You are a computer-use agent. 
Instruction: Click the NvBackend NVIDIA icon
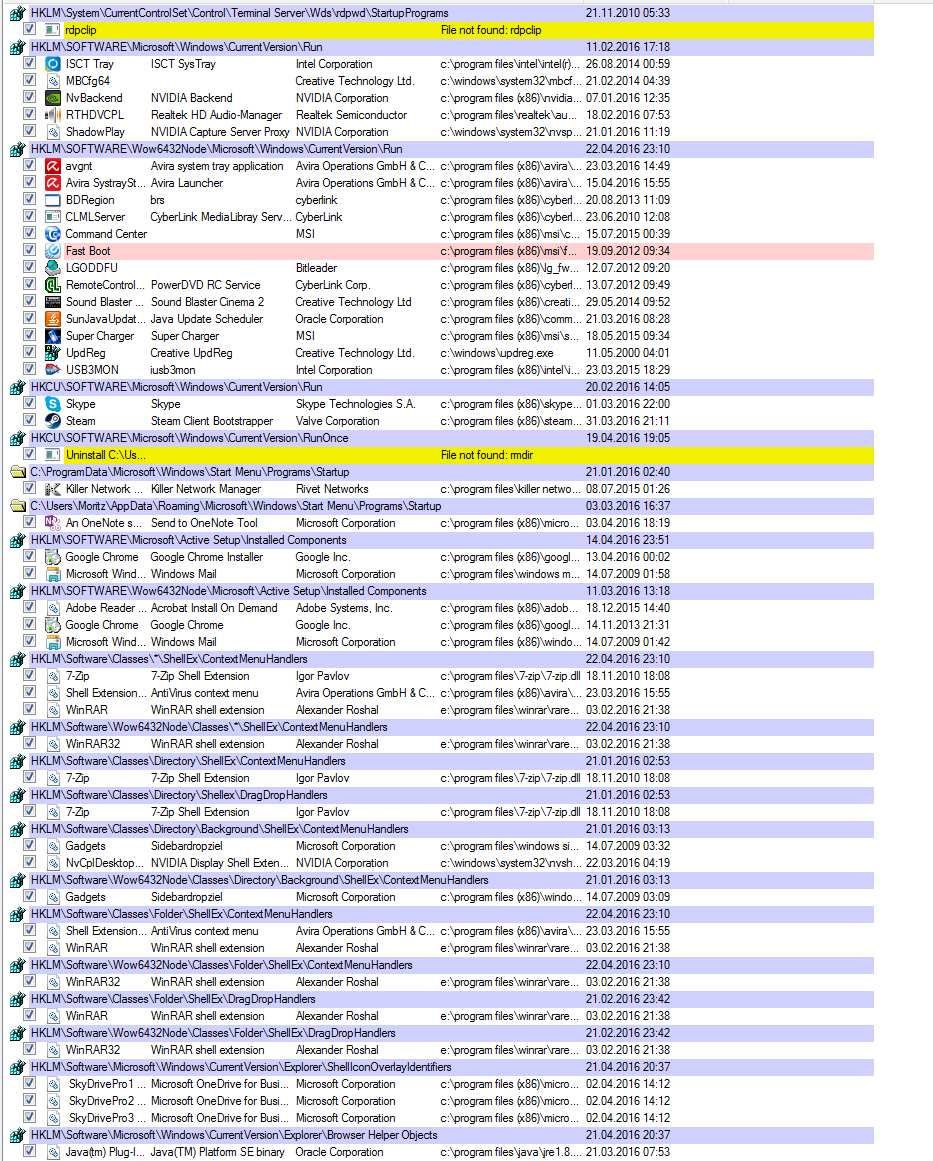point(53,98)
